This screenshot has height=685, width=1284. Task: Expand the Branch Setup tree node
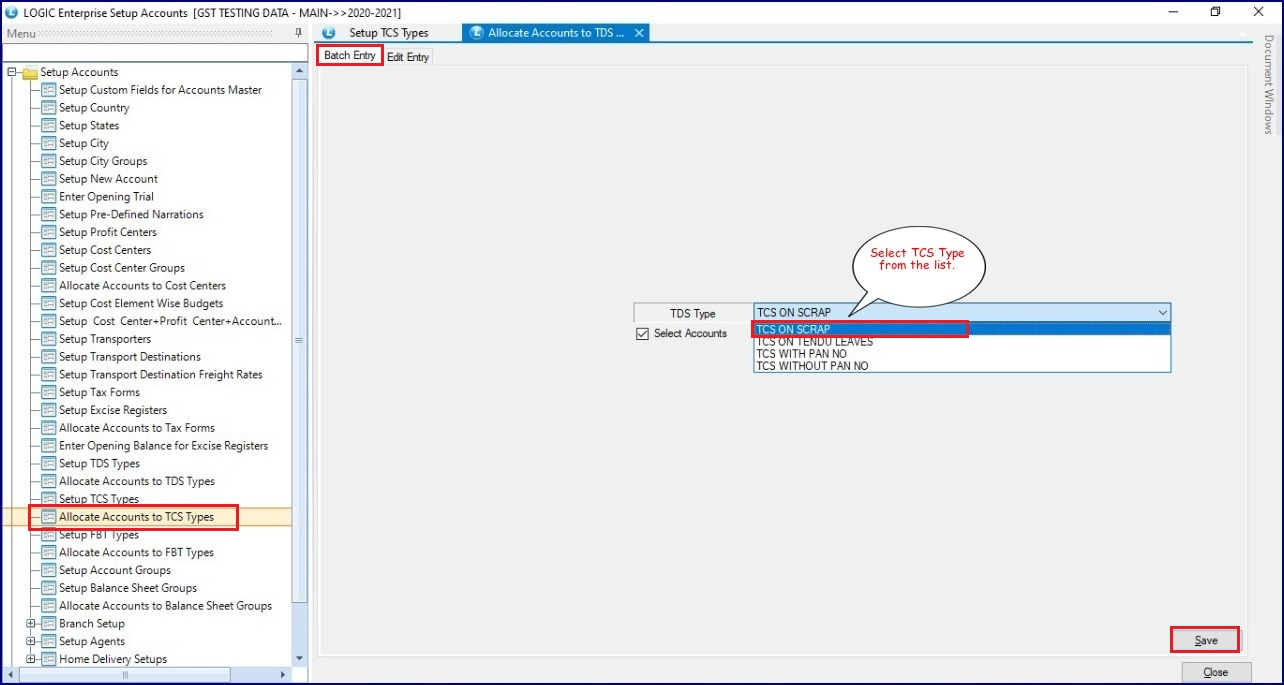pos(30,624)
